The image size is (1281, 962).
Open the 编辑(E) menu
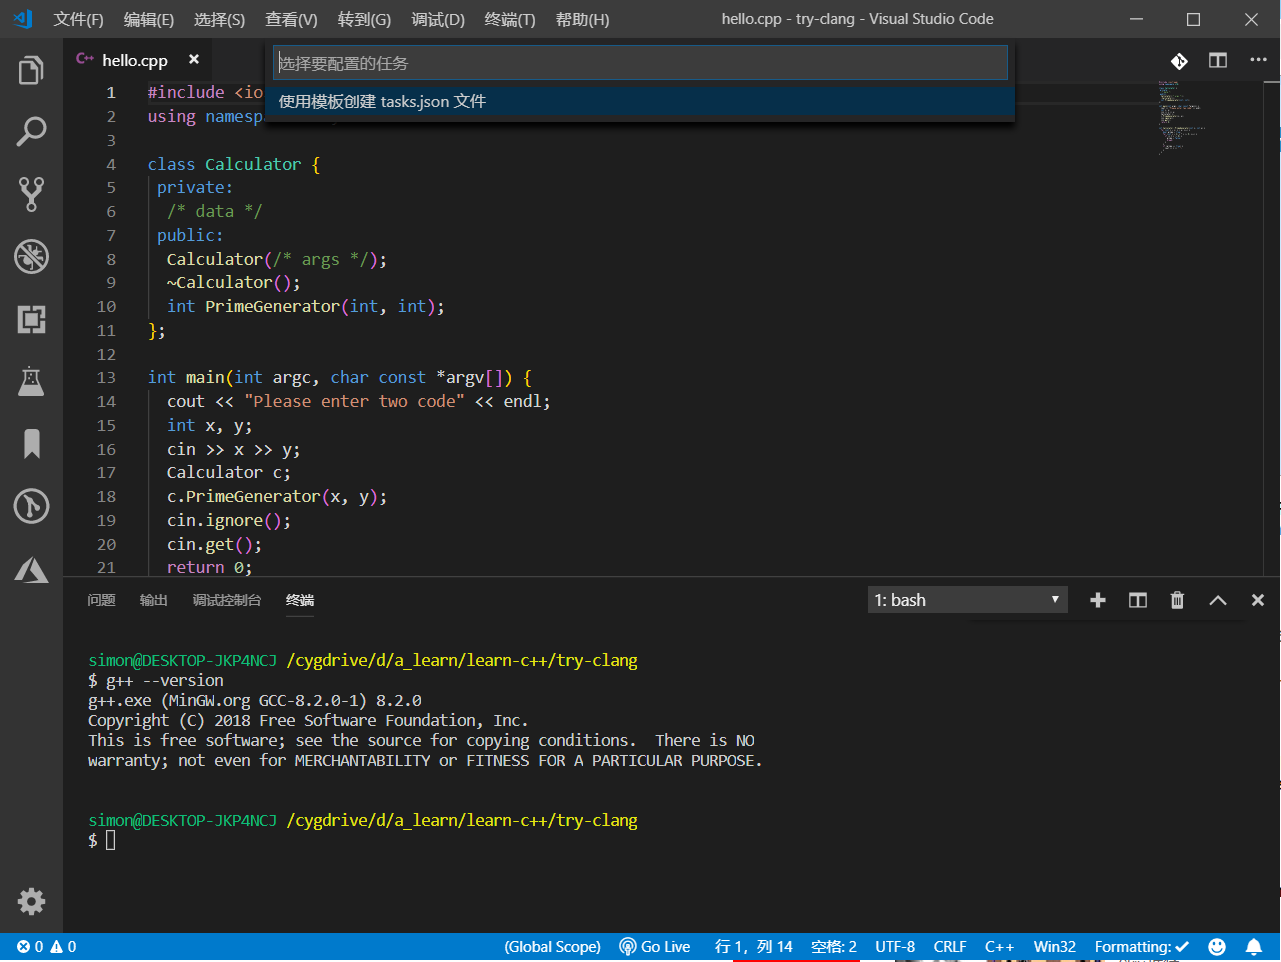pyautogui.click(x=149, y=19)
